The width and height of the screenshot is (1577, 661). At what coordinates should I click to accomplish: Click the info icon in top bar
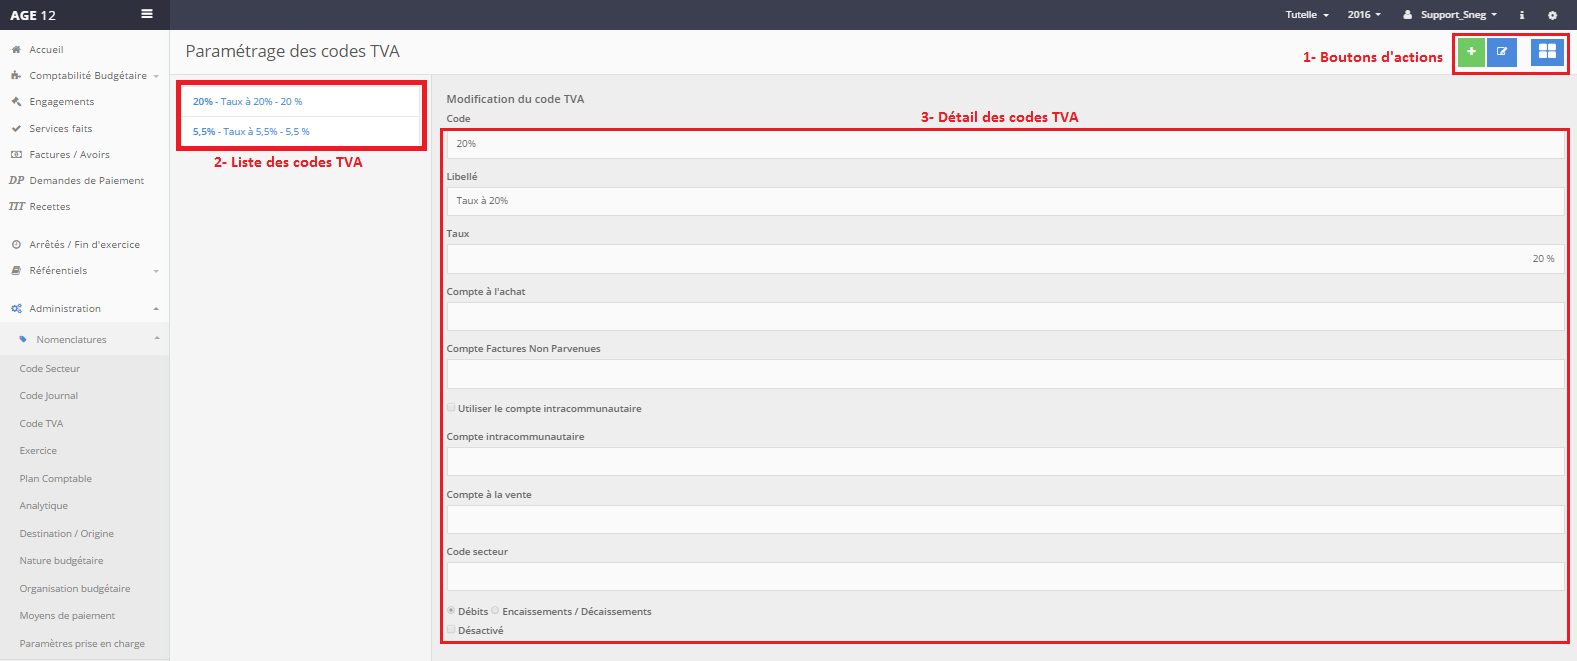pos(1522,15)
